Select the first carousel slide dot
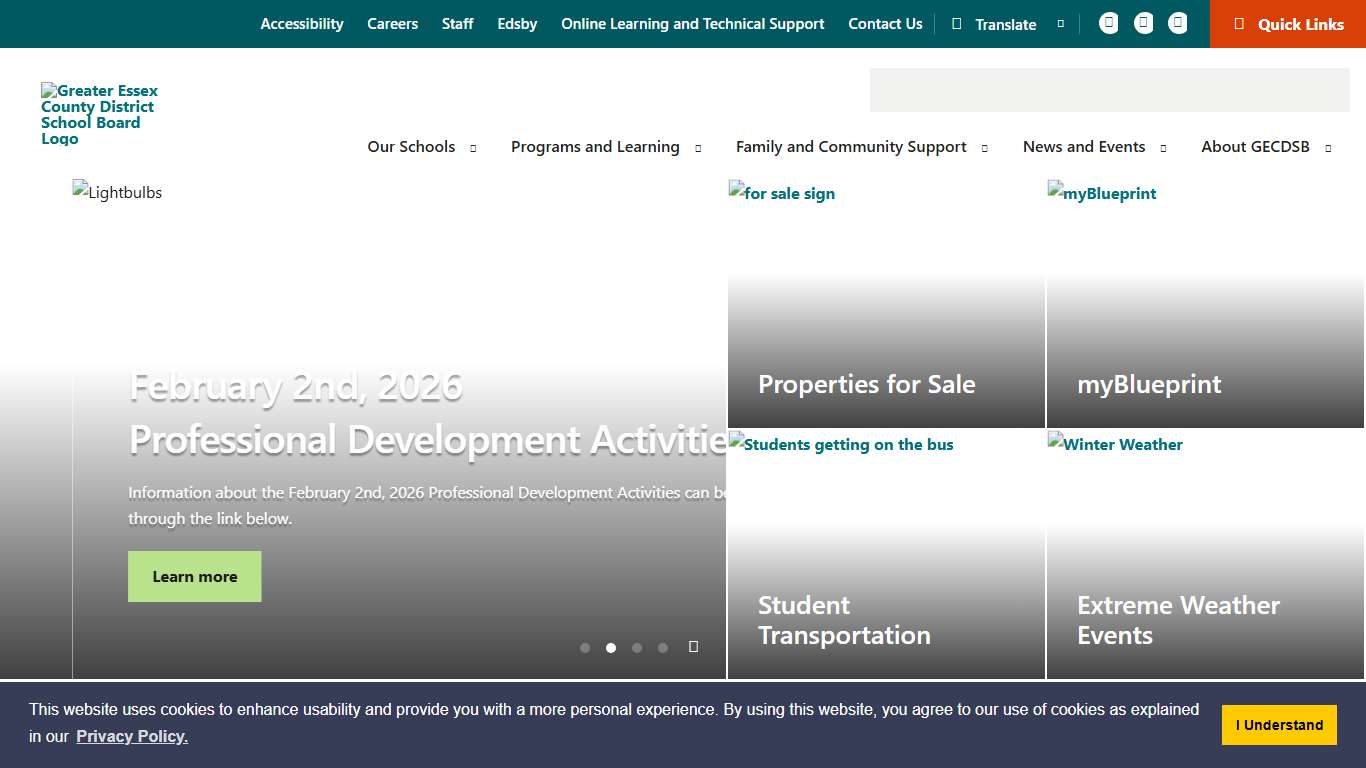This screenshot has height=768, width=1366. point(585,648)
